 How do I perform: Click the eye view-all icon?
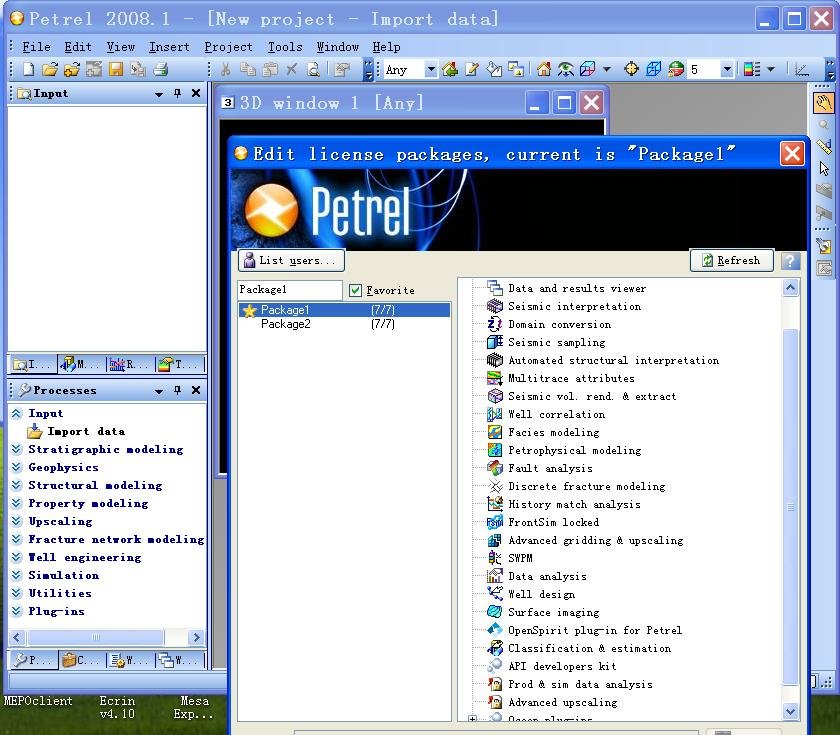coord(565,69)
